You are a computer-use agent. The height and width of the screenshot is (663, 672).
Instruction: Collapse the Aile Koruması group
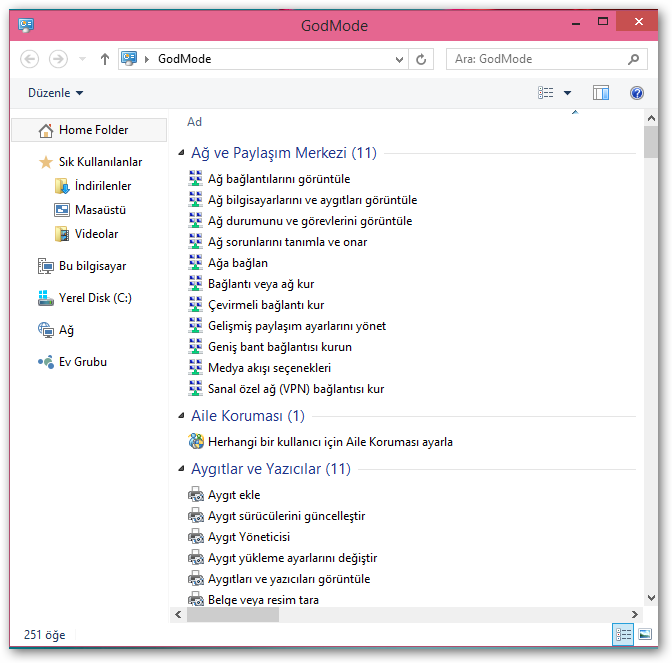(181, 416)
